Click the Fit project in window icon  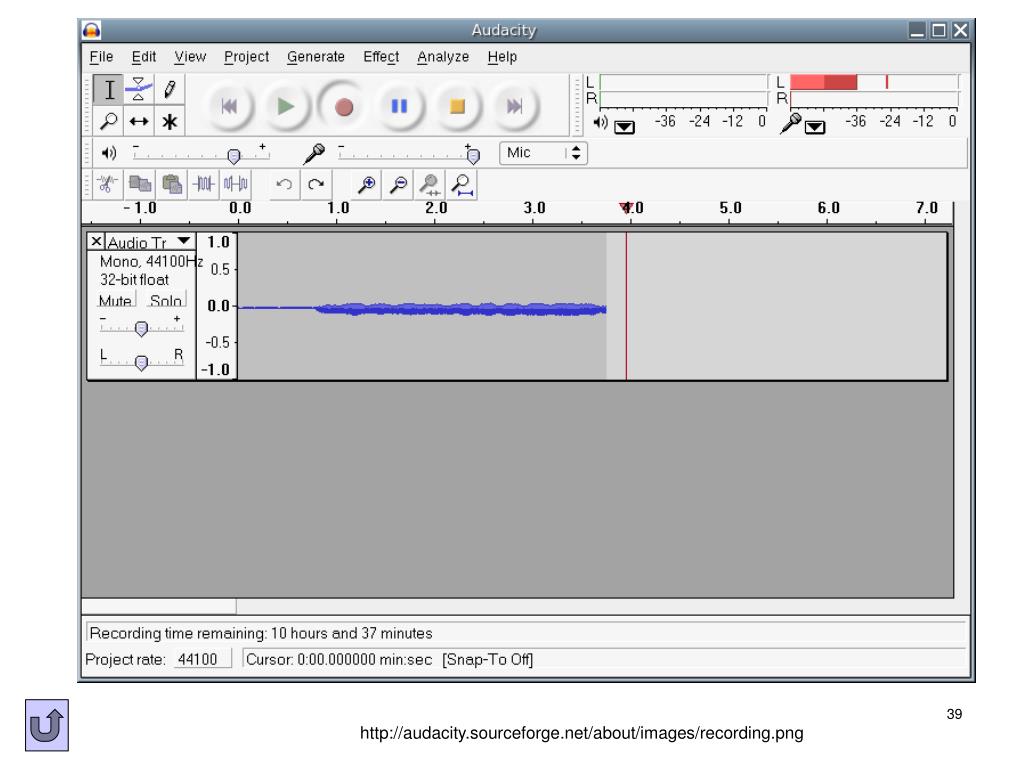(x=462, y=184)
